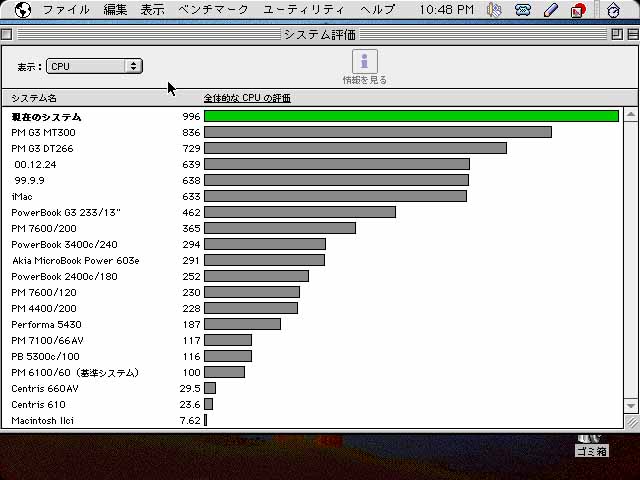Select the 現在のシステム row
The height and width of the screenshot is (480, 640).
pyautogui.click(x=312, y=117)
